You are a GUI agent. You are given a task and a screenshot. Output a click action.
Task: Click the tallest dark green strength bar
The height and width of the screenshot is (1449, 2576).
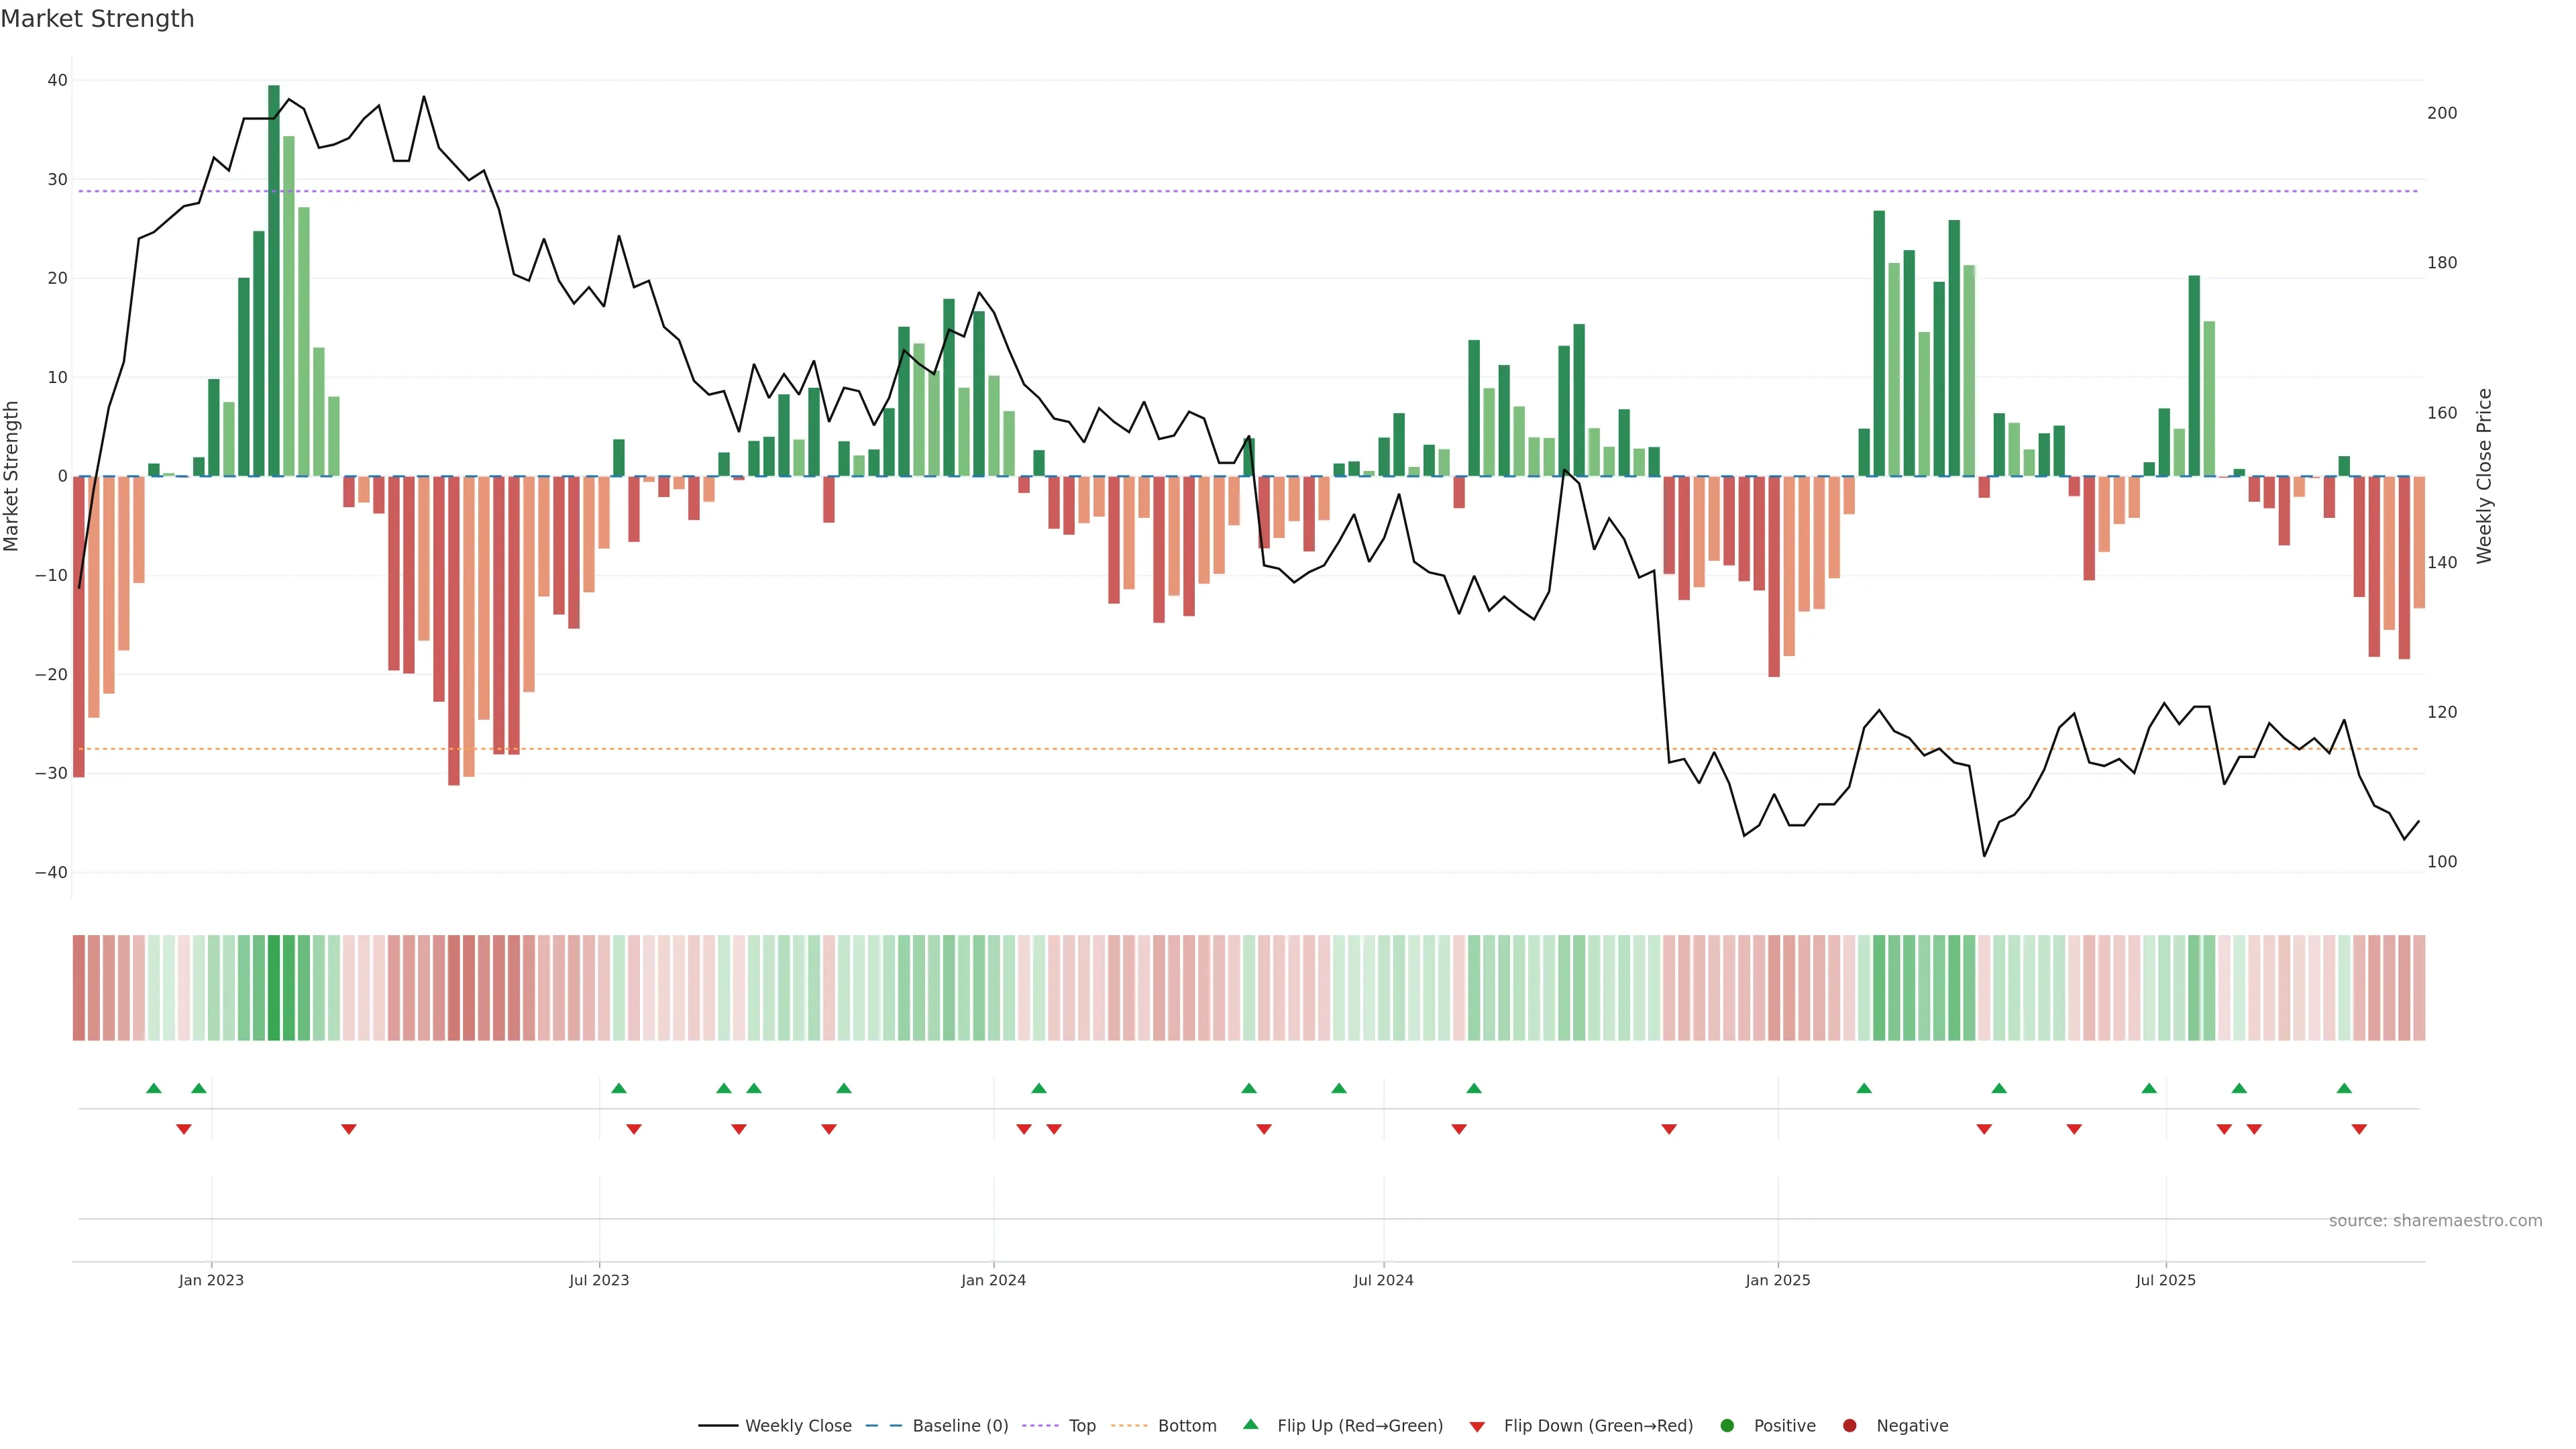pyautogui.click(x=274, y=280)
